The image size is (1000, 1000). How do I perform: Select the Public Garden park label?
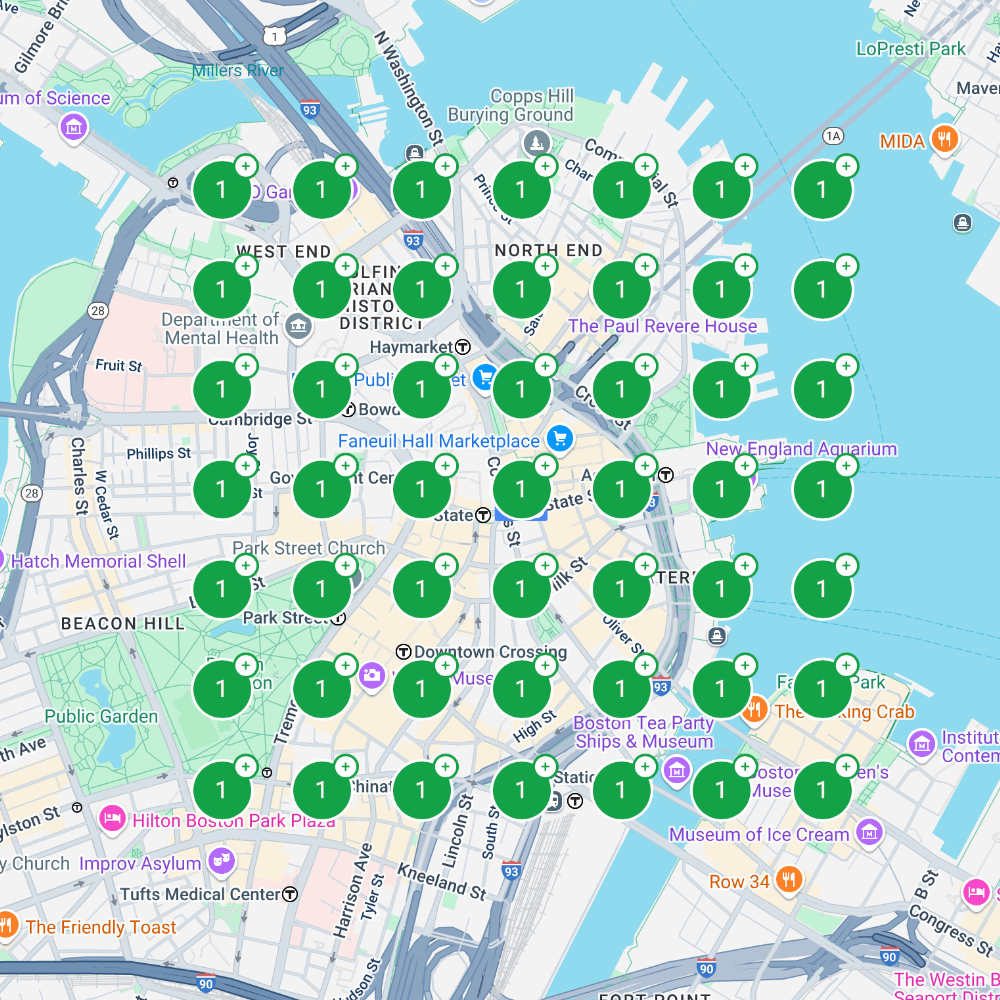click(x=101, y=716)
